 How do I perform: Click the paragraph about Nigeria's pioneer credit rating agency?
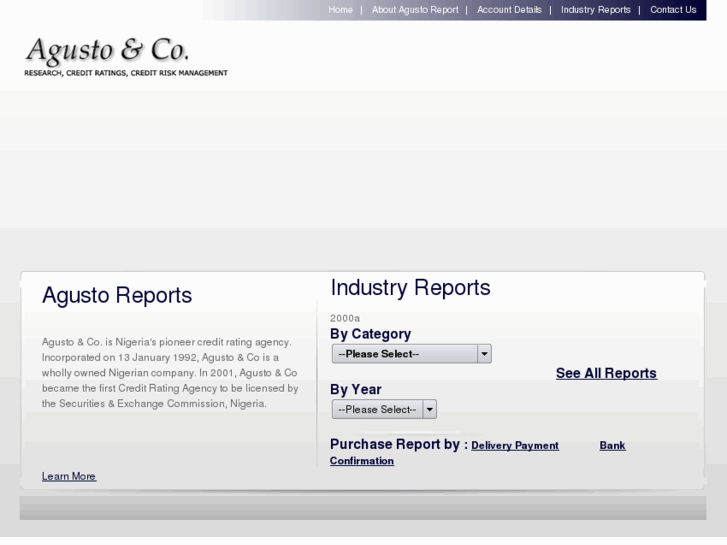pos(170,373)
